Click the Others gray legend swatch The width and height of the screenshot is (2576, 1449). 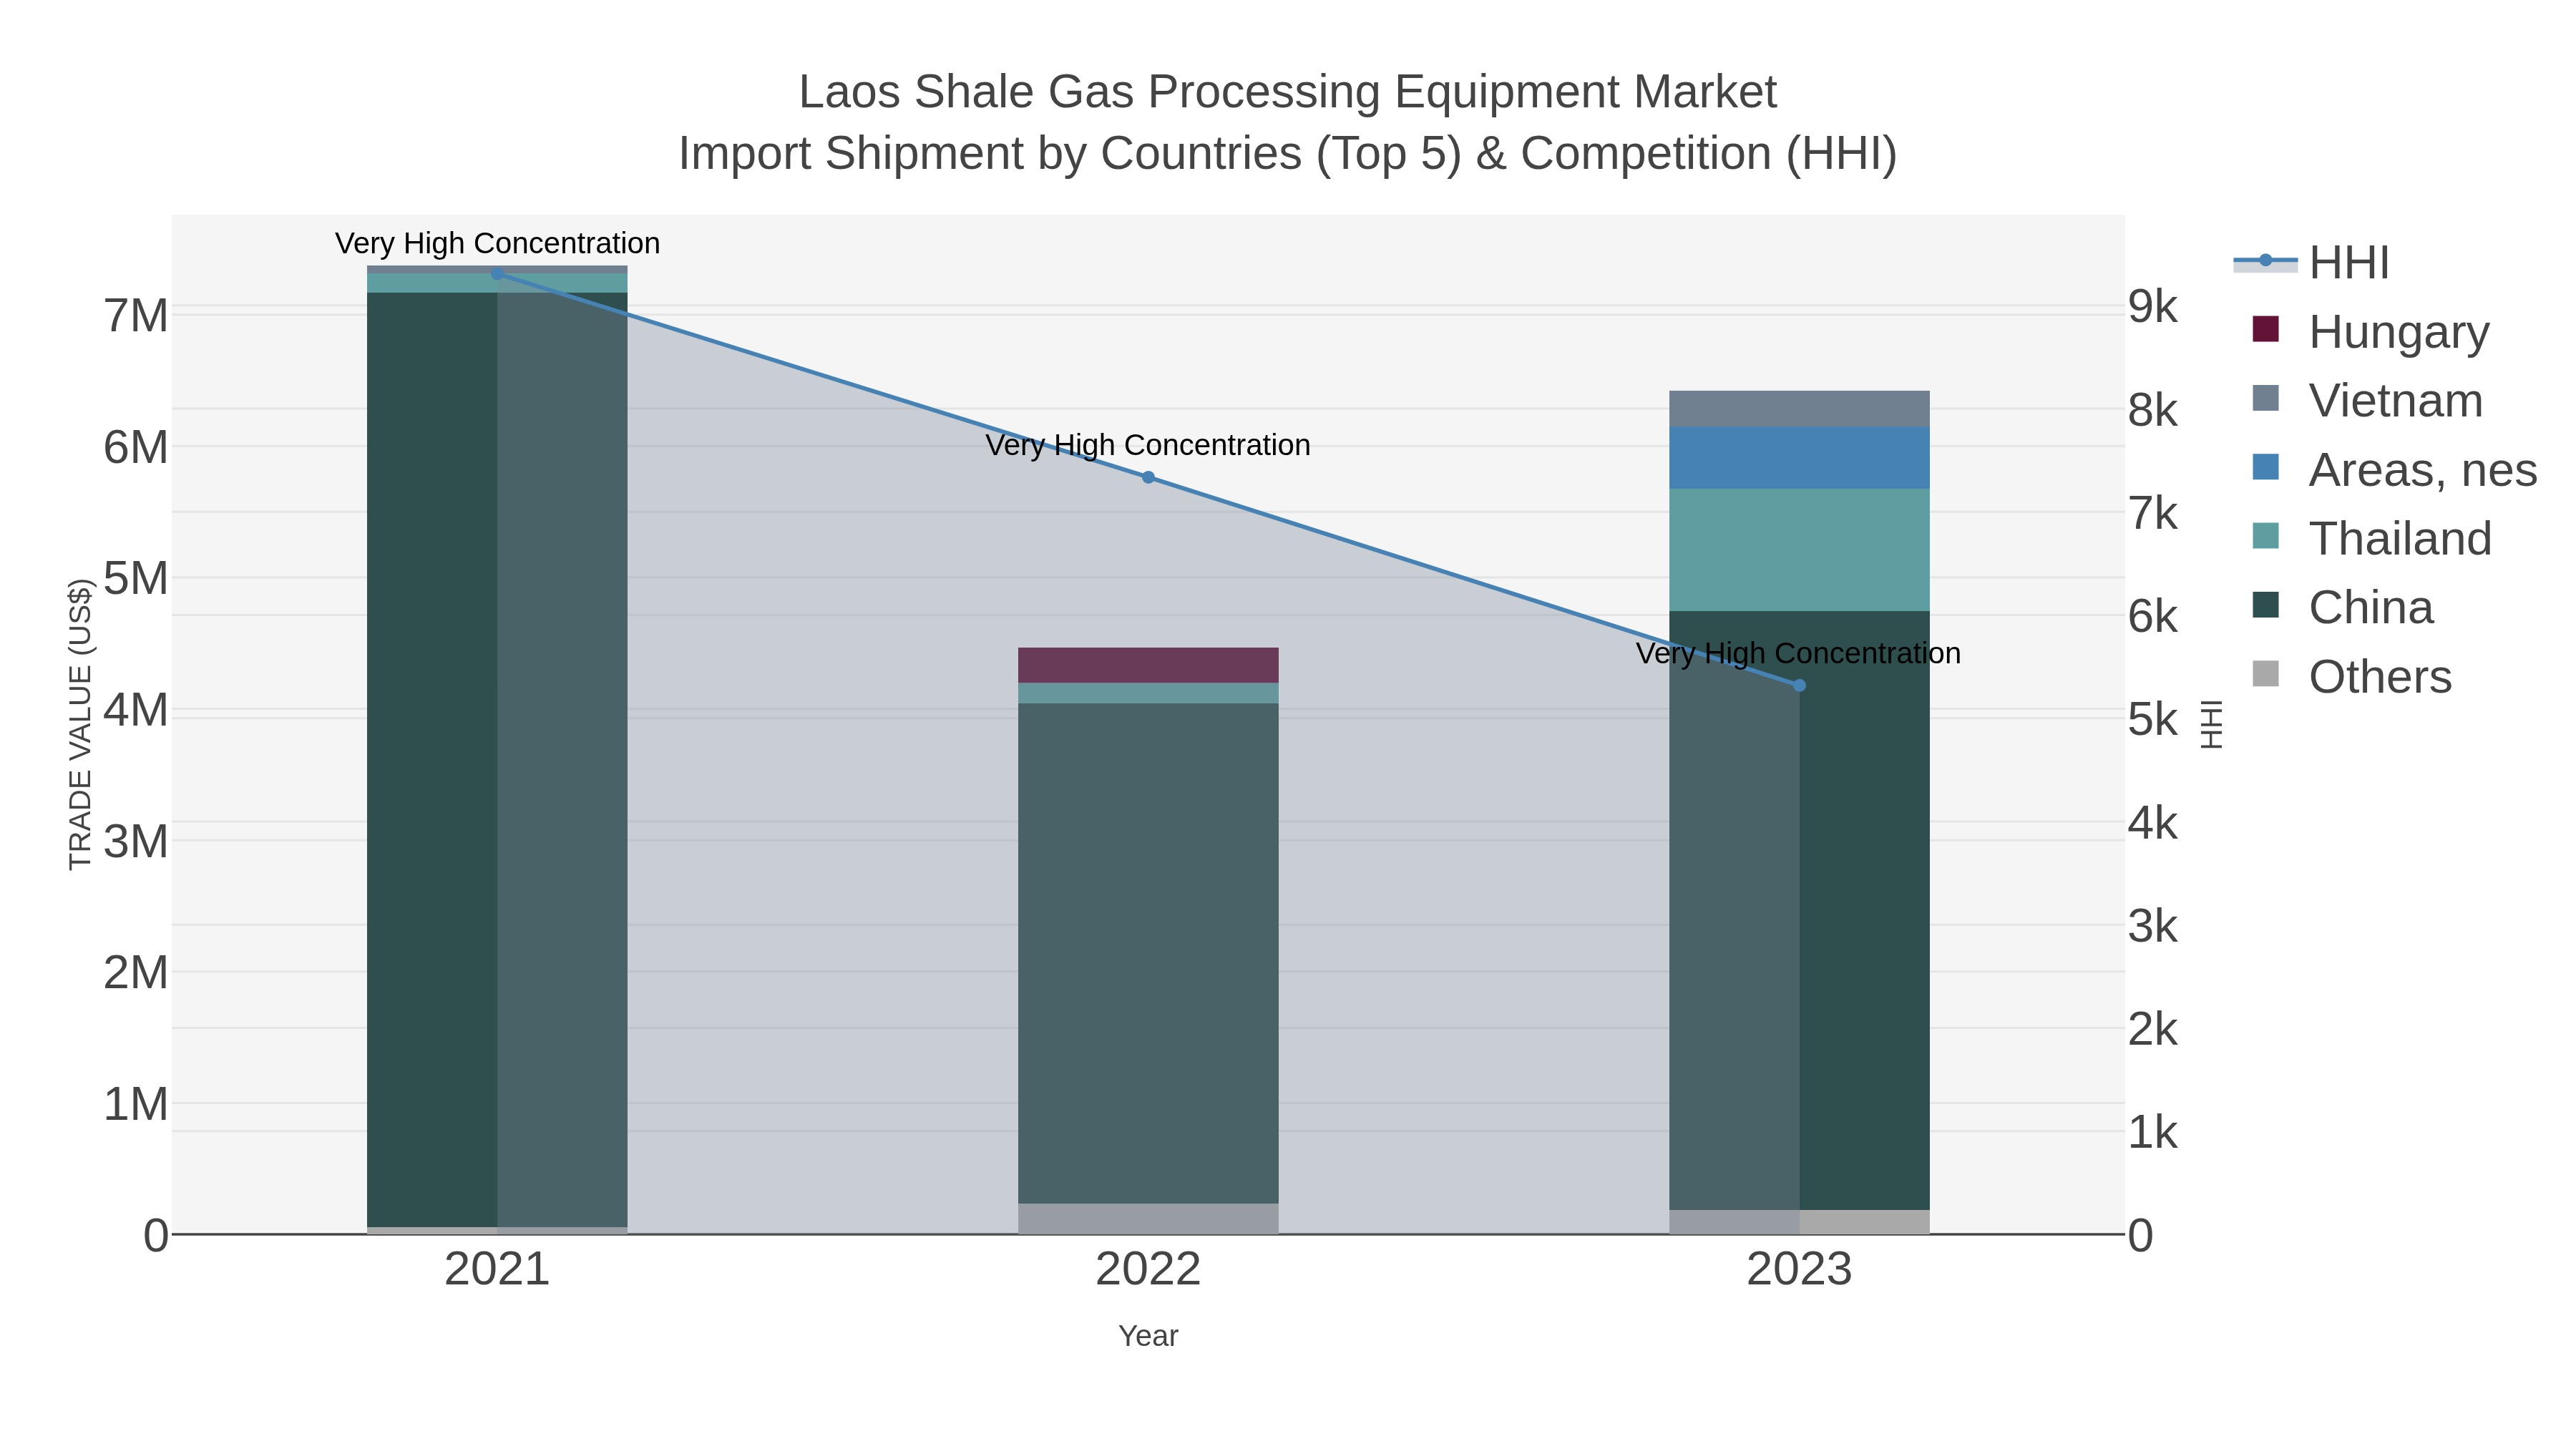pos(2266,674)
